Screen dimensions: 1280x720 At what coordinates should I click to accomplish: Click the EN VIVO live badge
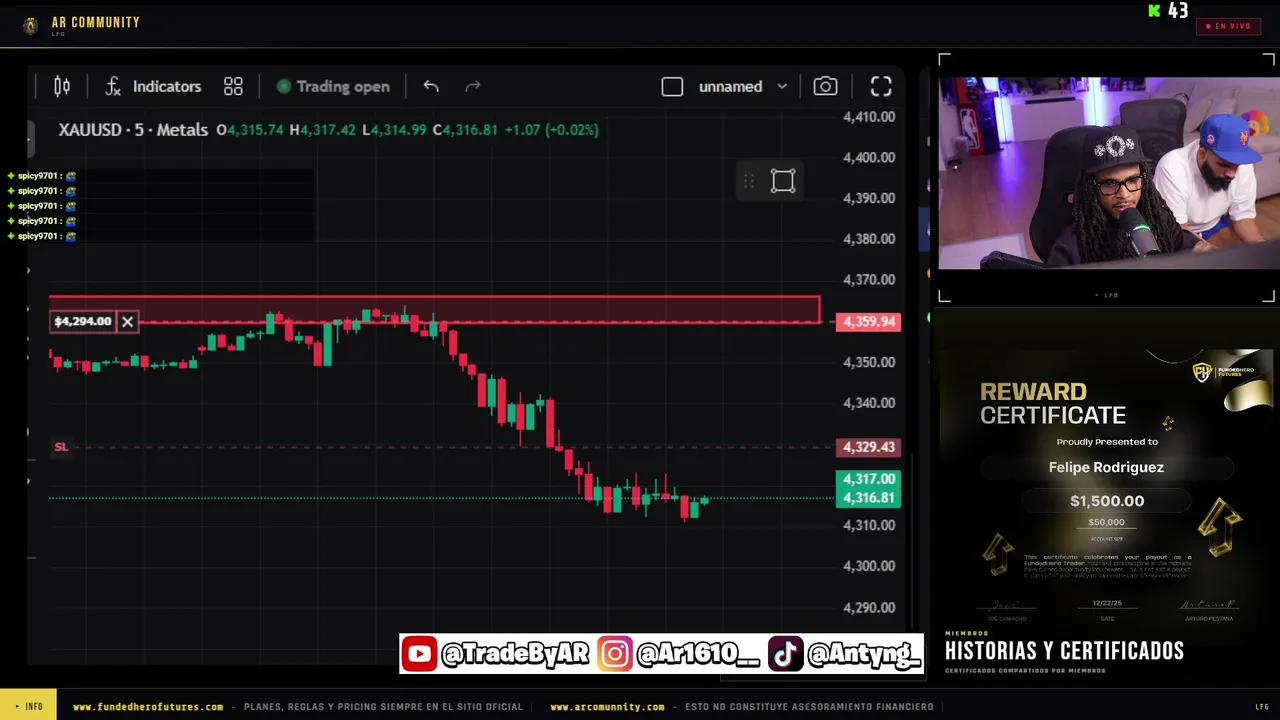pos(1228,26)
